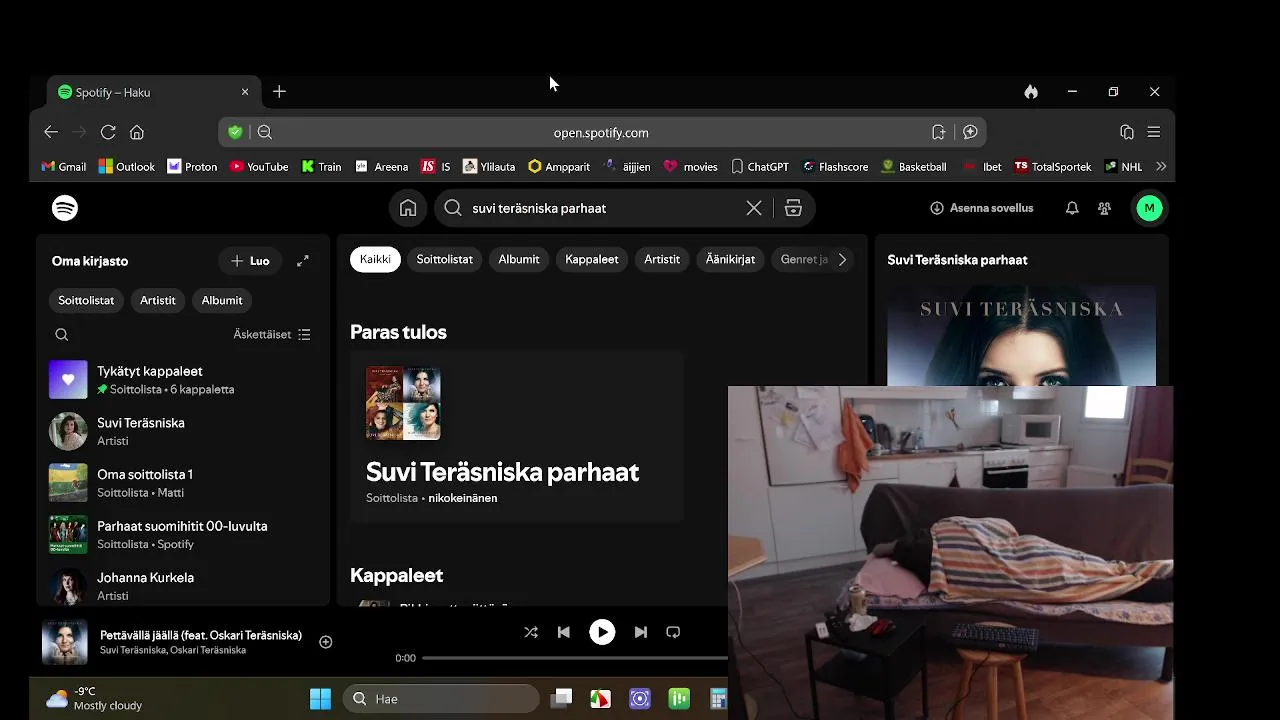The image size is (1280, 720).
Task: Open Oma soittolista 1
Action: (183, 483)
